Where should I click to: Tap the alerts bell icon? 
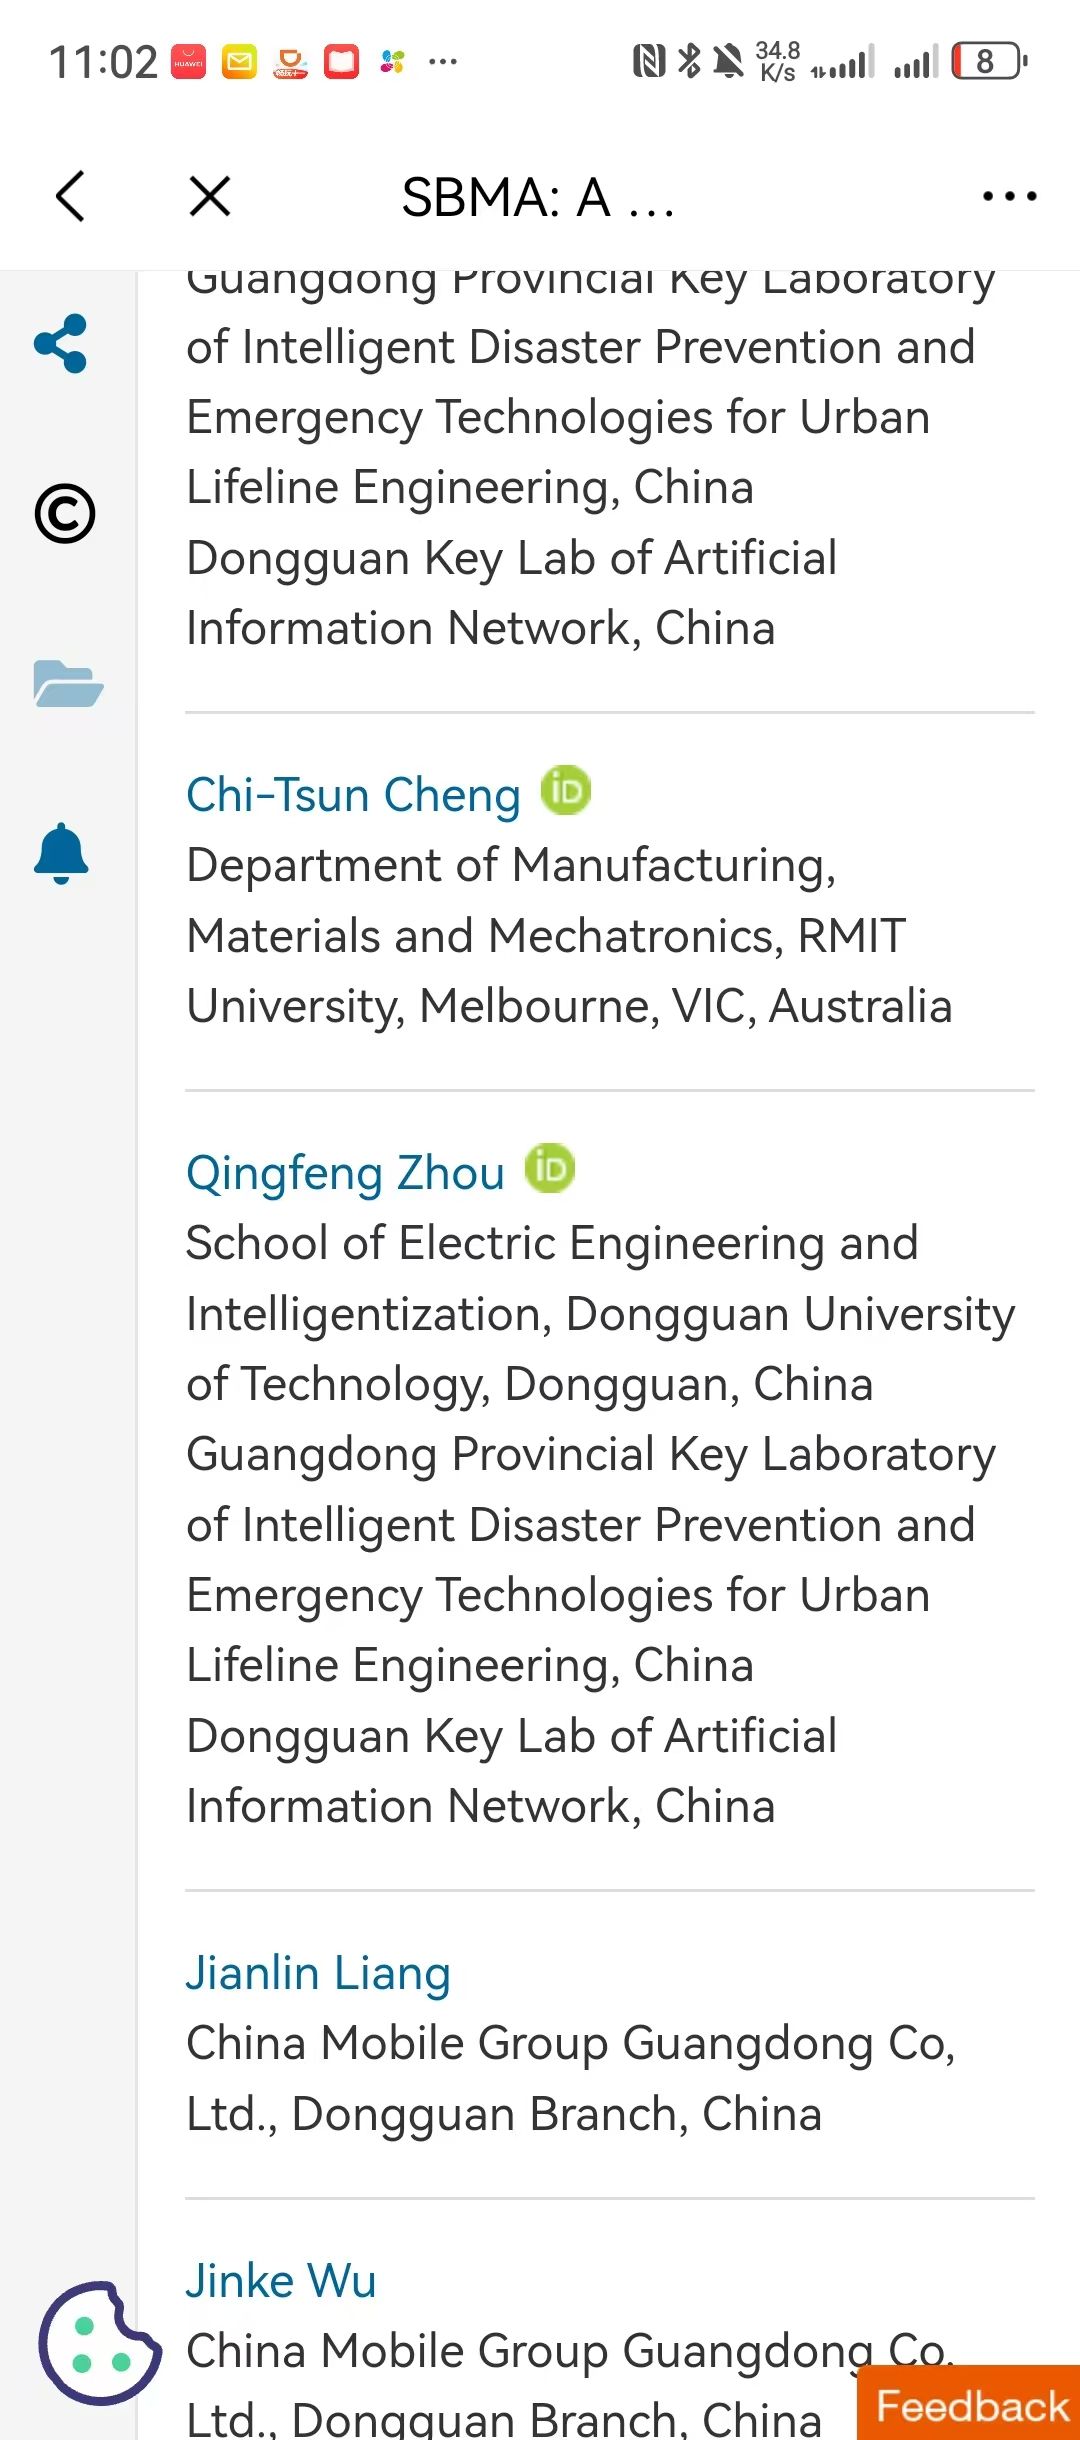click(61, 854)
